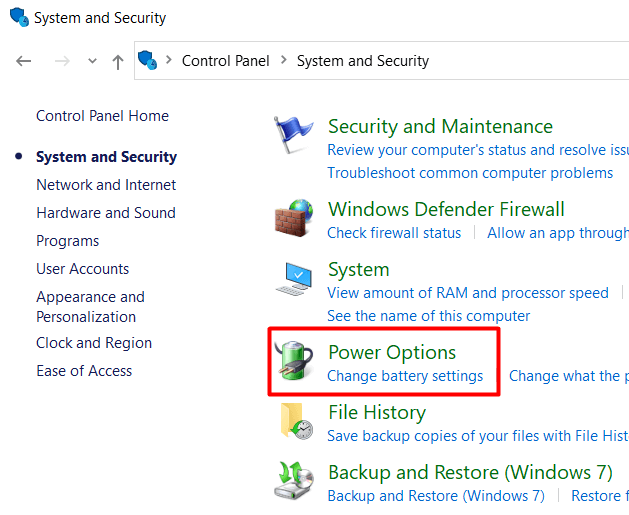Open the recent locations dropdown arrow
Image resolution: width=629 pixels, height=515 pixels.
pos(93,61)
